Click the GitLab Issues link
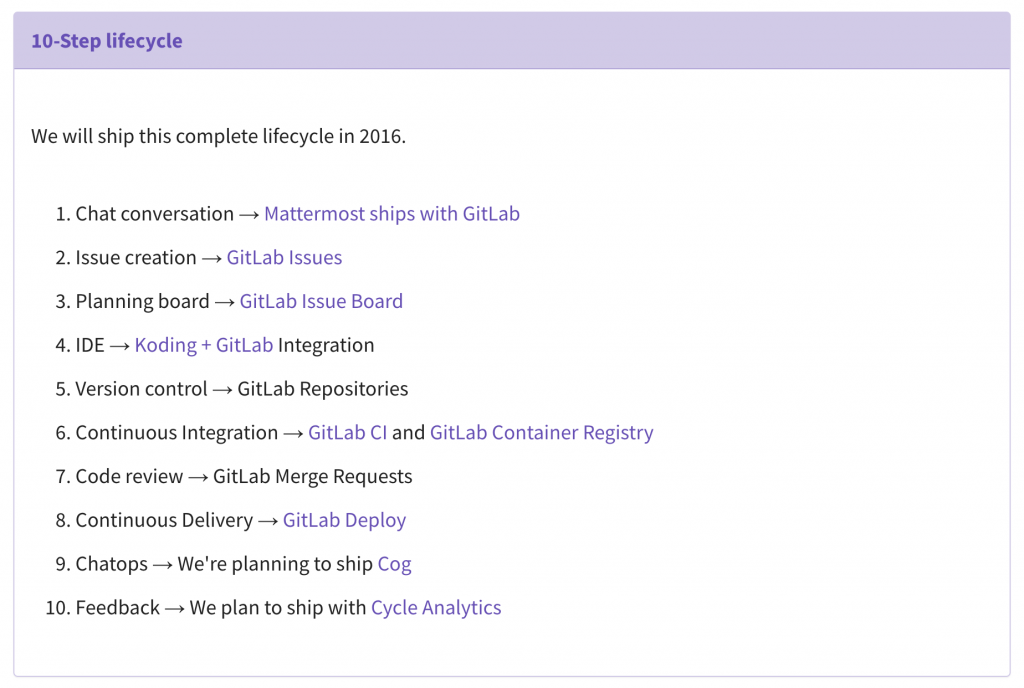The width and height of the screenshot is (1024, 688). point(284,258)
